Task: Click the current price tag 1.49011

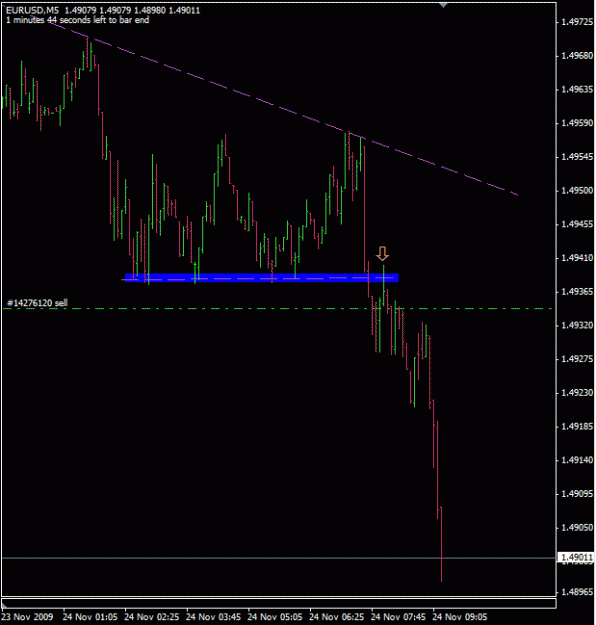Action: coord(576,557)
